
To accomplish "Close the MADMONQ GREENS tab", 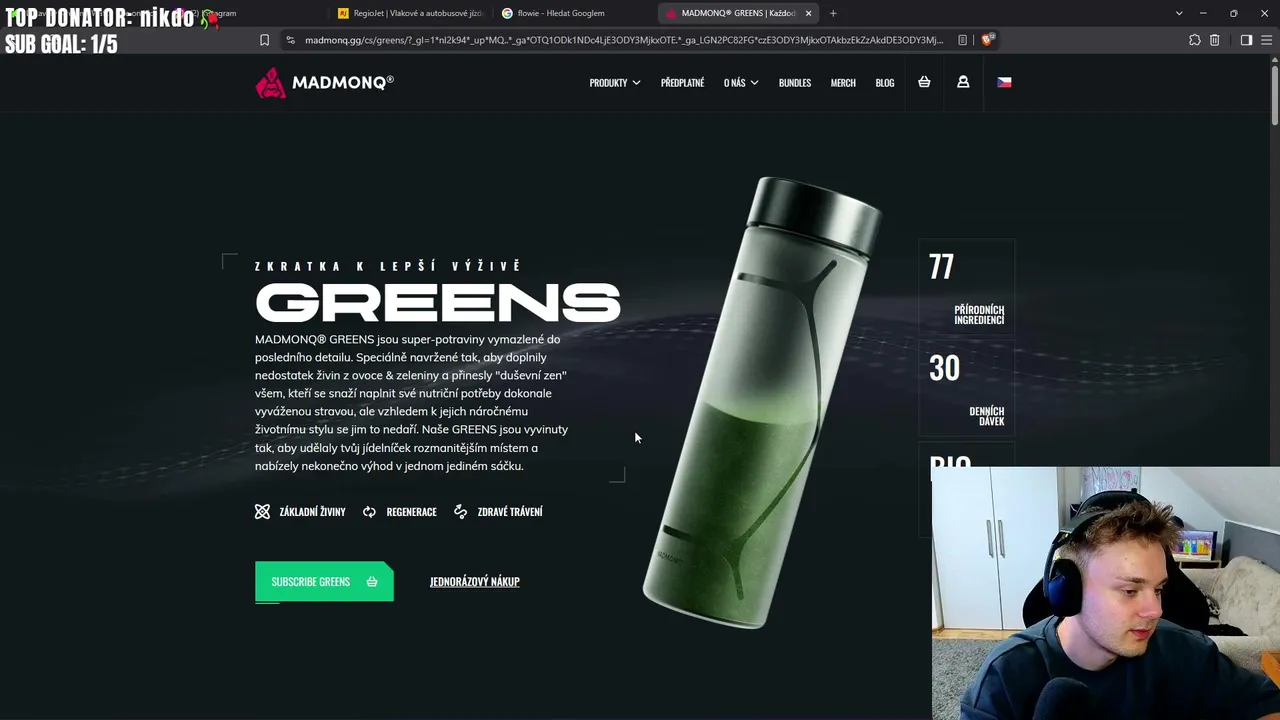I will point(808,13).
